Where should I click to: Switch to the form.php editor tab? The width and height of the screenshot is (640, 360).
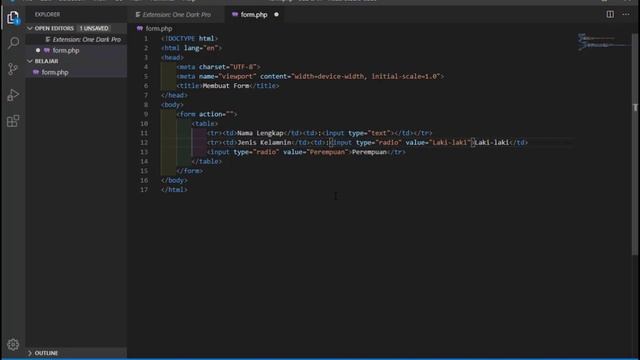tap(253, 15)
